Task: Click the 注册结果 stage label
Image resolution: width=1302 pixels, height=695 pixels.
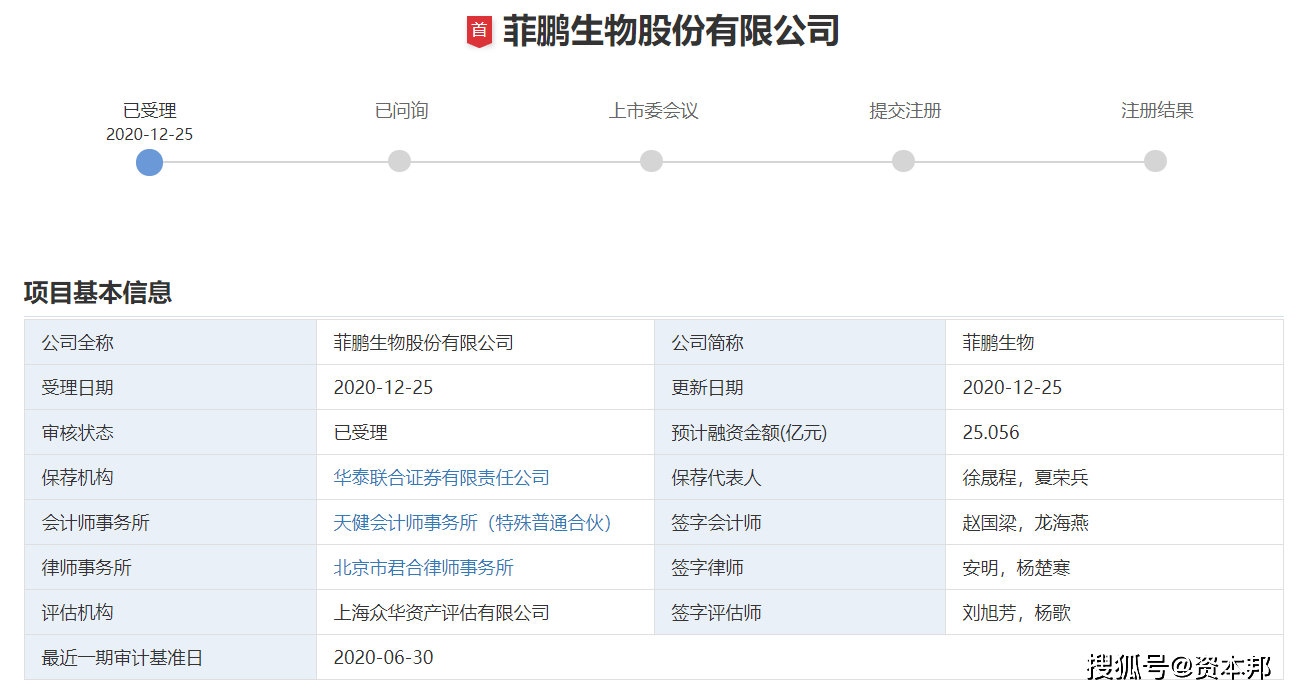Action: pyautogui.click(x=1157, y=111)
